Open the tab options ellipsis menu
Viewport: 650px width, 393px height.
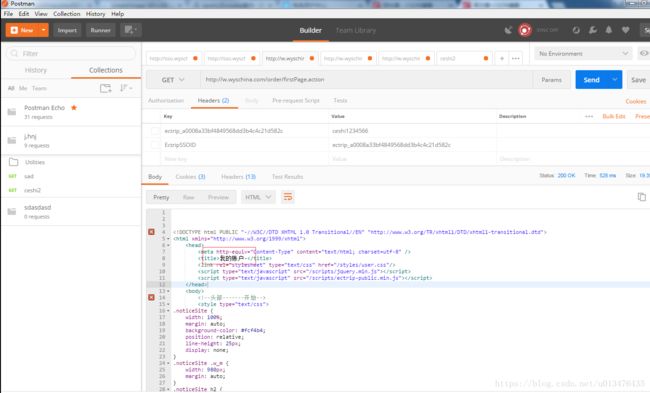[x=516, y=58]
